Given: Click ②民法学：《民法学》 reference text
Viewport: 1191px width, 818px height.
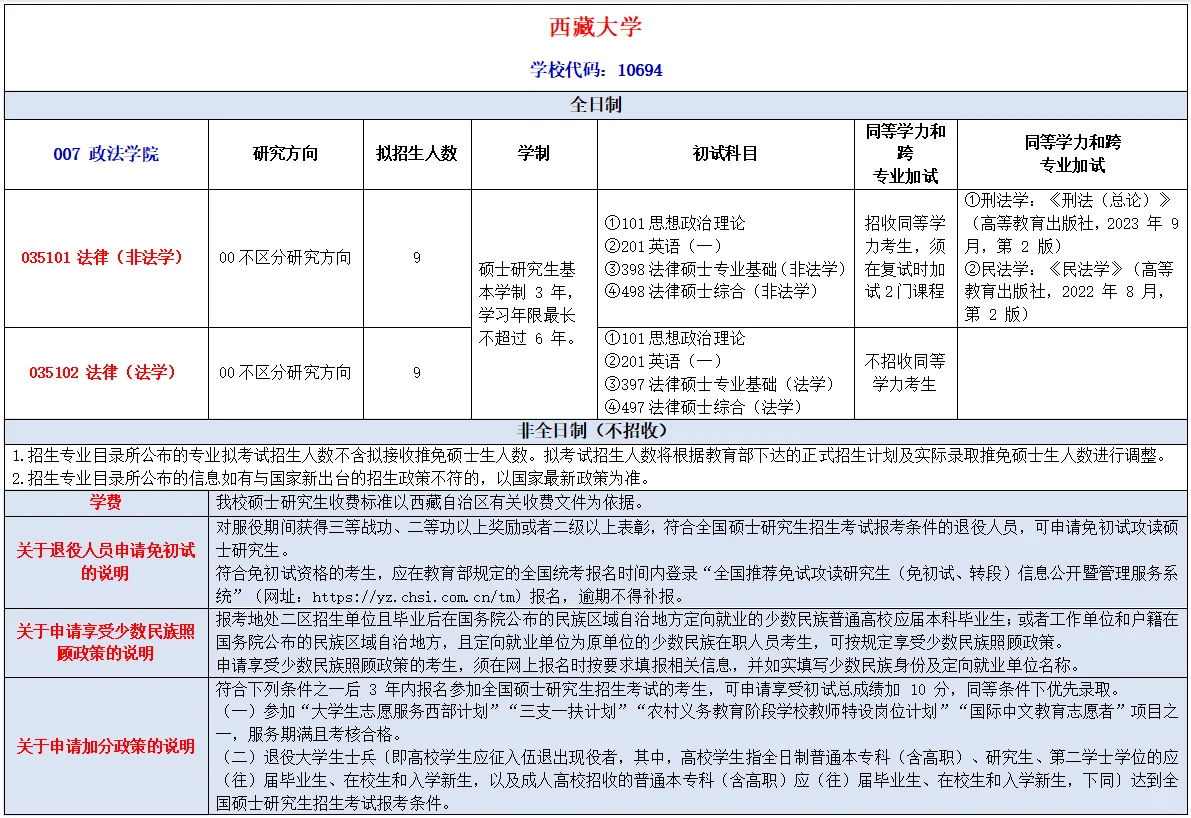Looking at the screenshot, I should click(1069, 292).
